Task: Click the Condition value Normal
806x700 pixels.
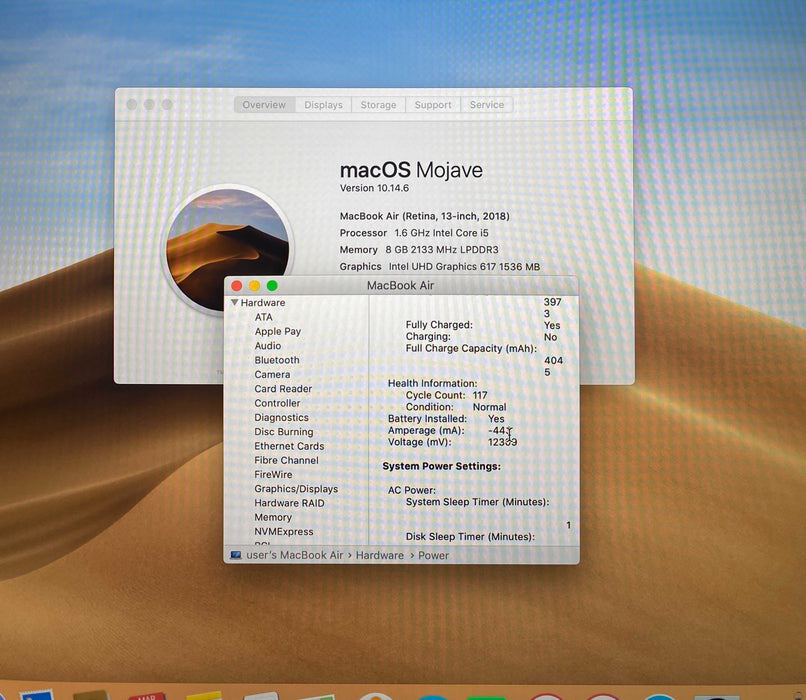Action: point(489,407)
